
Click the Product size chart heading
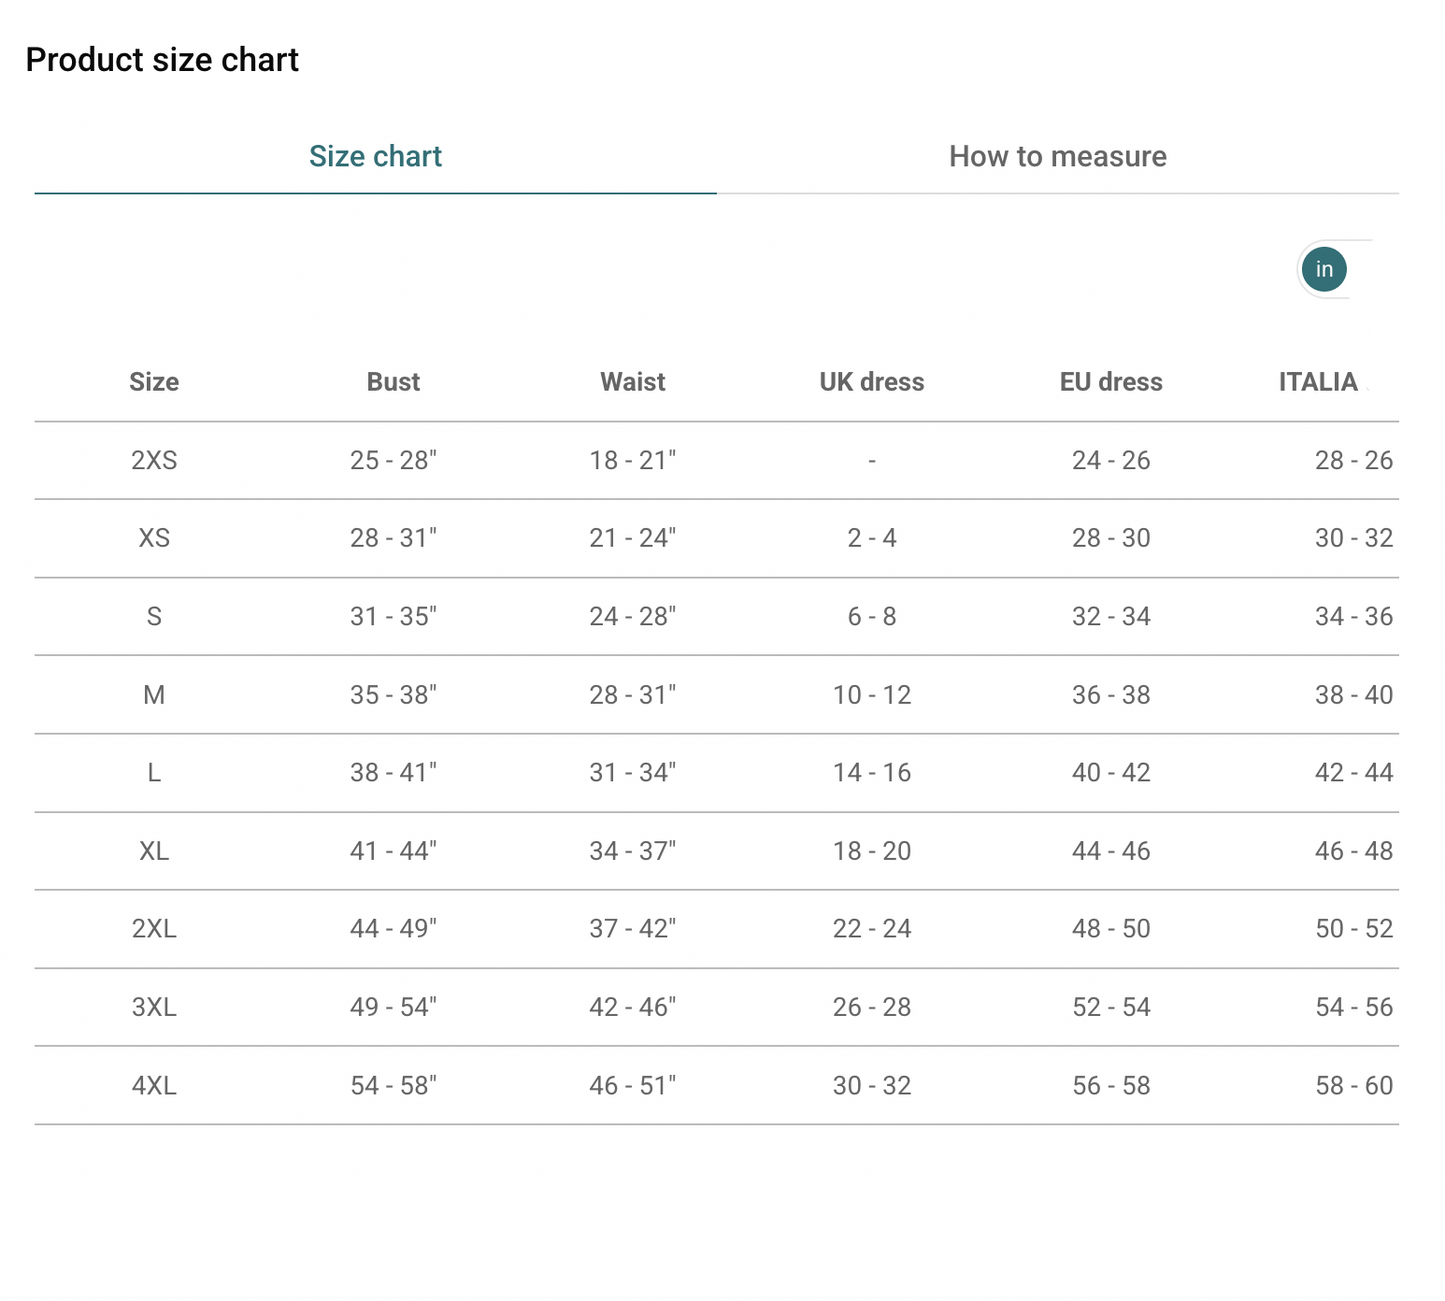click(x=162, y=60)
